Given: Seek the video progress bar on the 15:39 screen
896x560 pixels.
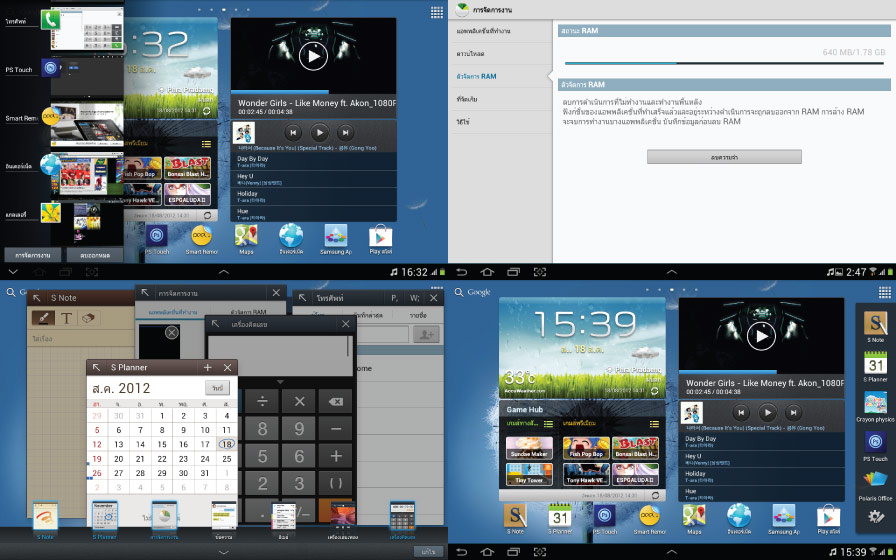Looking at the screenshot, I should (x=761, y=371).
